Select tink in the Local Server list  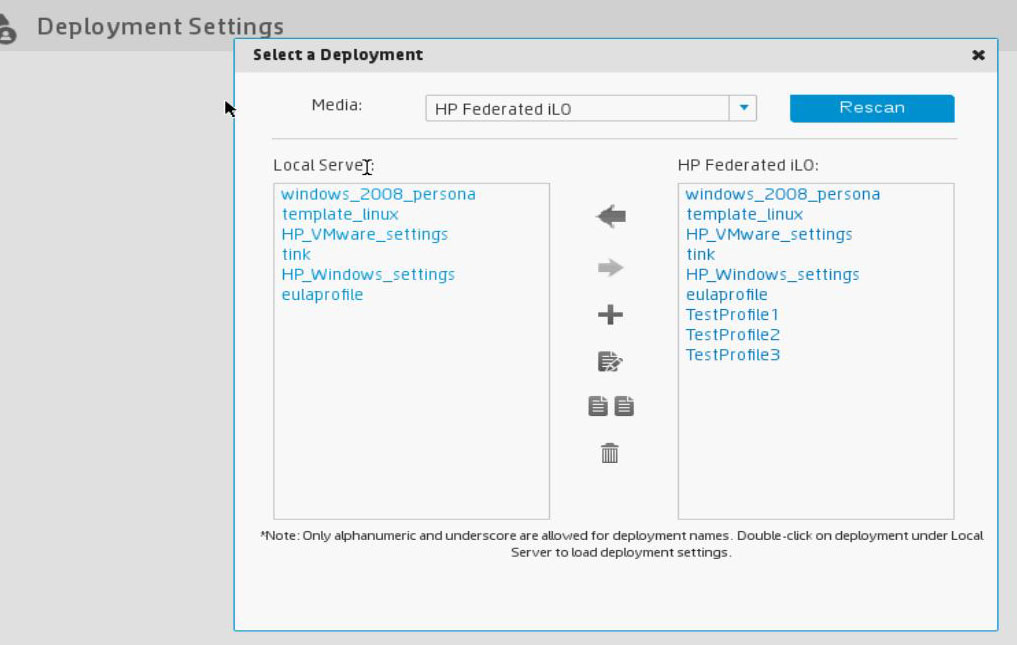click(x=296, y=254)
